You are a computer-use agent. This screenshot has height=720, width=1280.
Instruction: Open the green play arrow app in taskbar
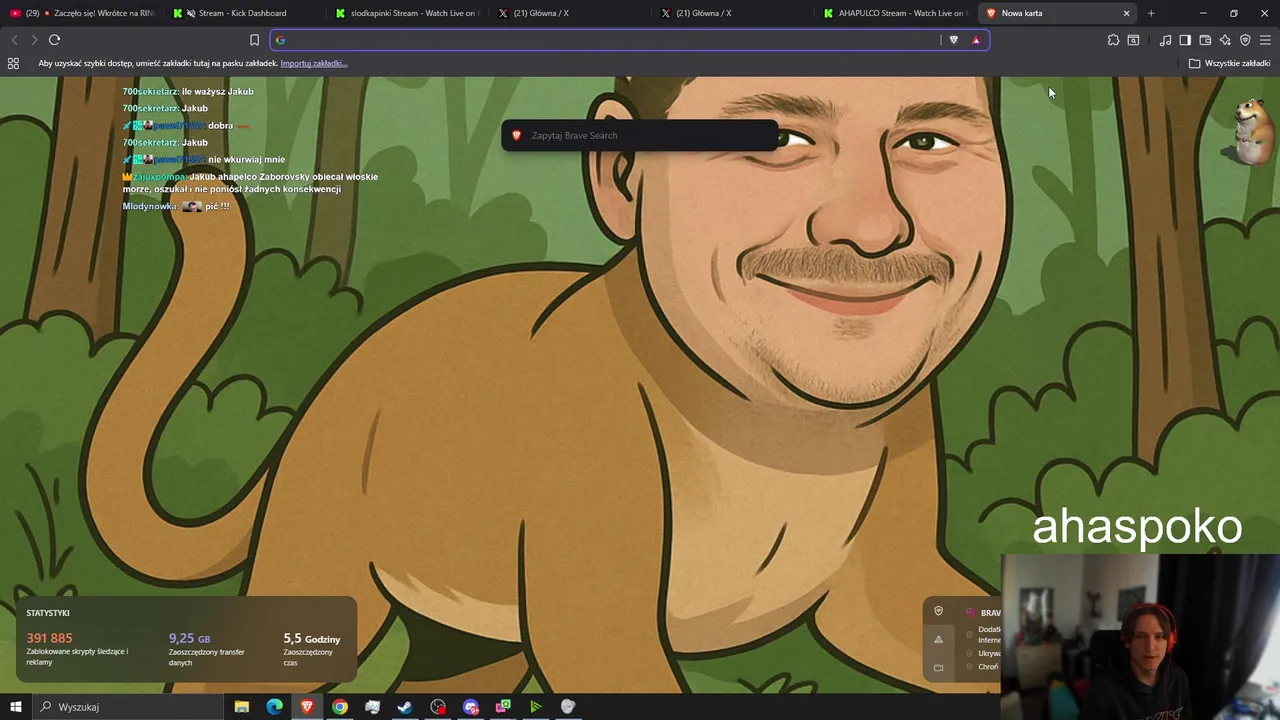(536, 707)
